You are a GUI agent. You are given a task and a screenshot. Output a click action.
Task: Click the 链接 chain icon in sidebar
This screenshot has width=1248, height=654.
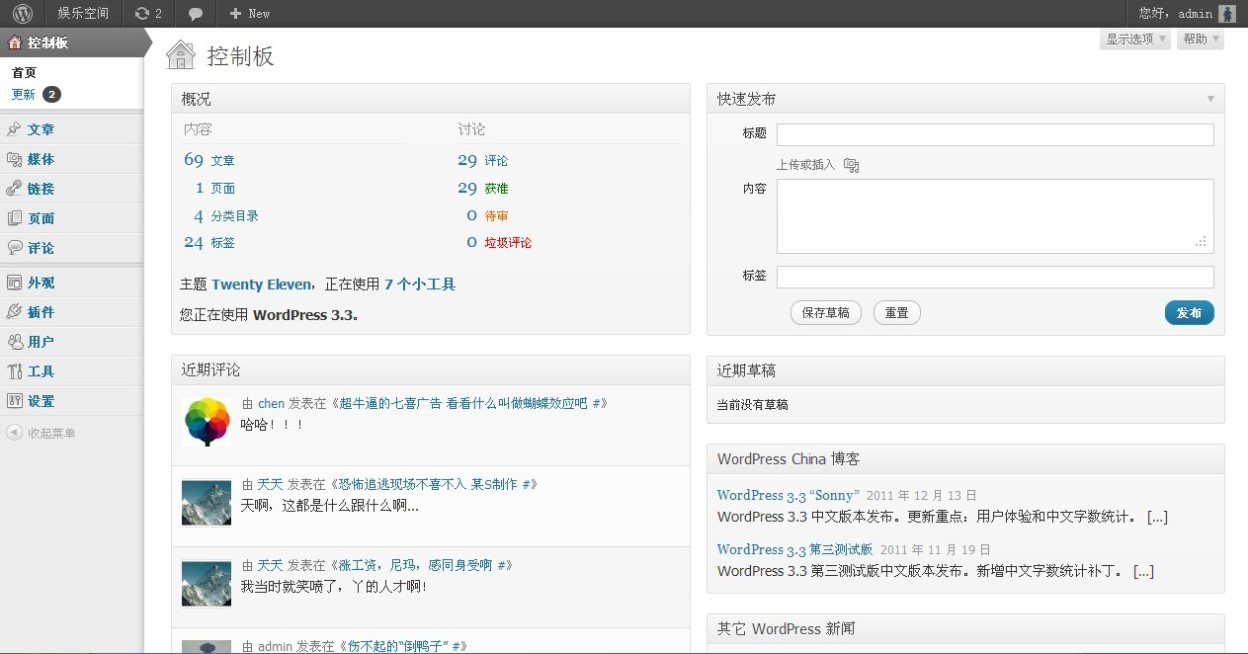click(14, 188)
